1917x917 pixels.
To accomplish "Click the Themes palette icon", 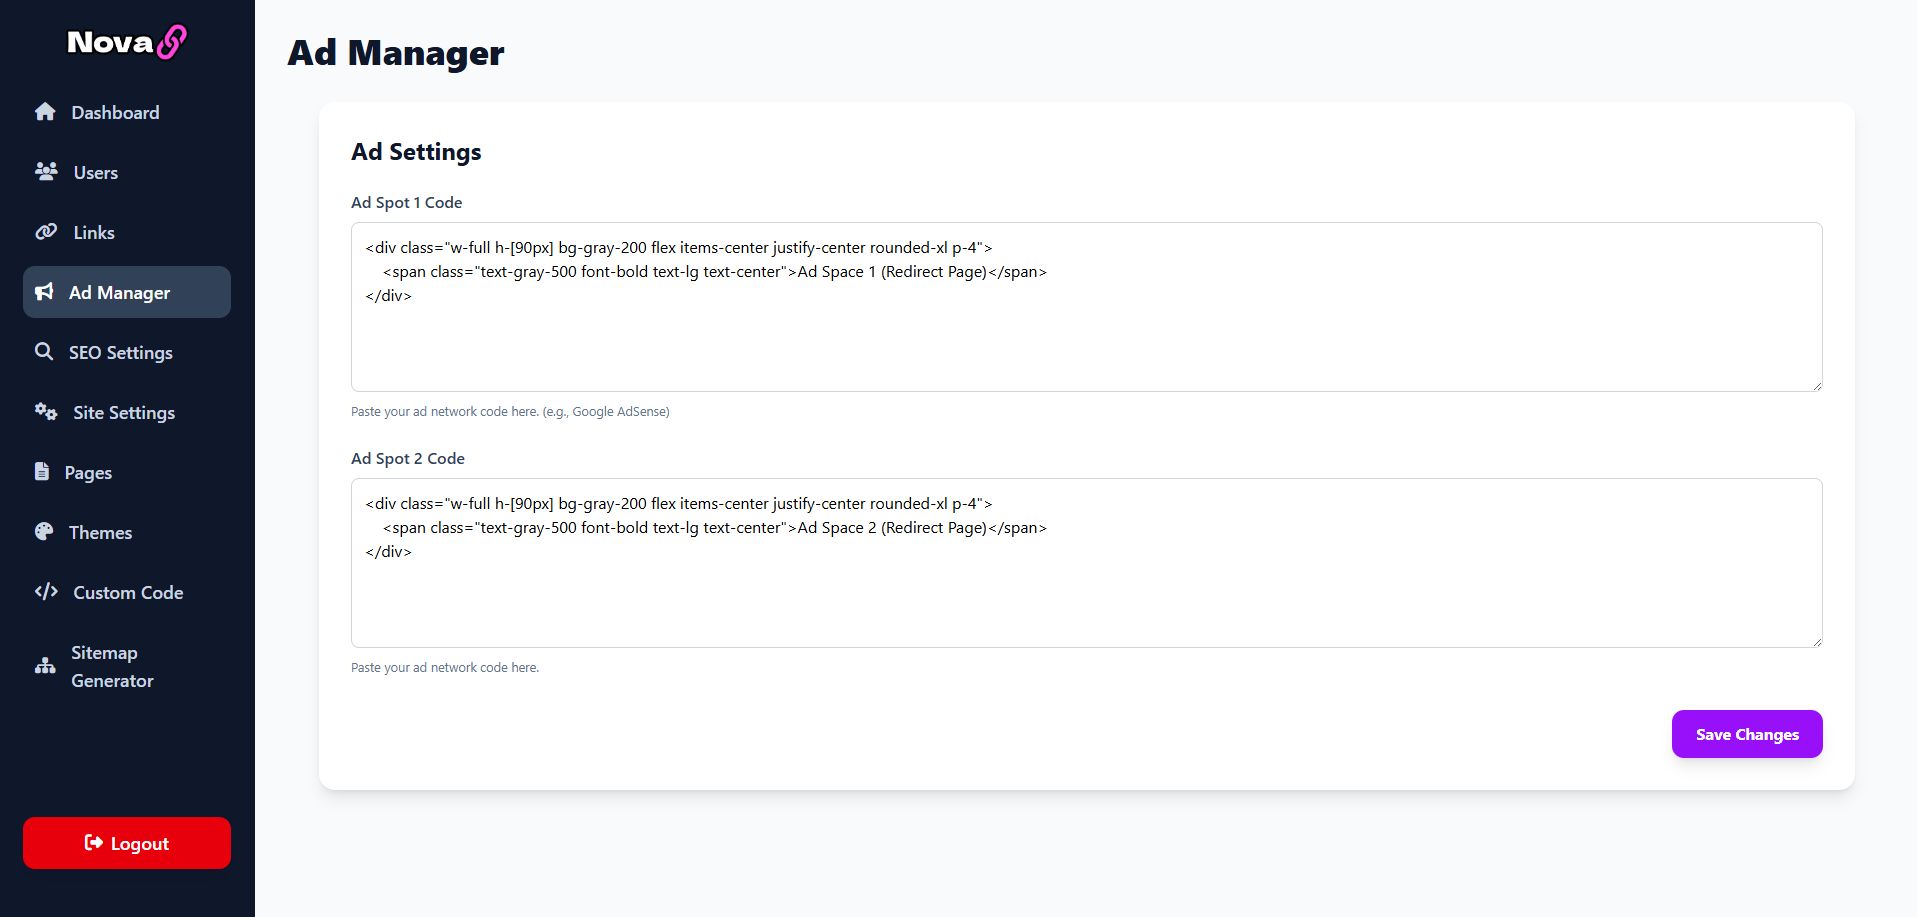I will point(44,532).
